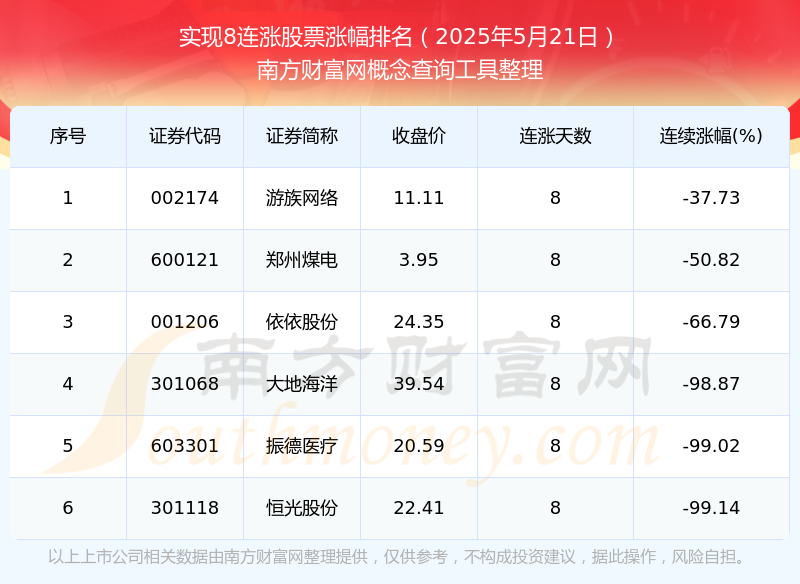The height and width of the screenshot is (584, 800).
Task: Click stock name 恒光股份
Action: click(x=302, y=508)
